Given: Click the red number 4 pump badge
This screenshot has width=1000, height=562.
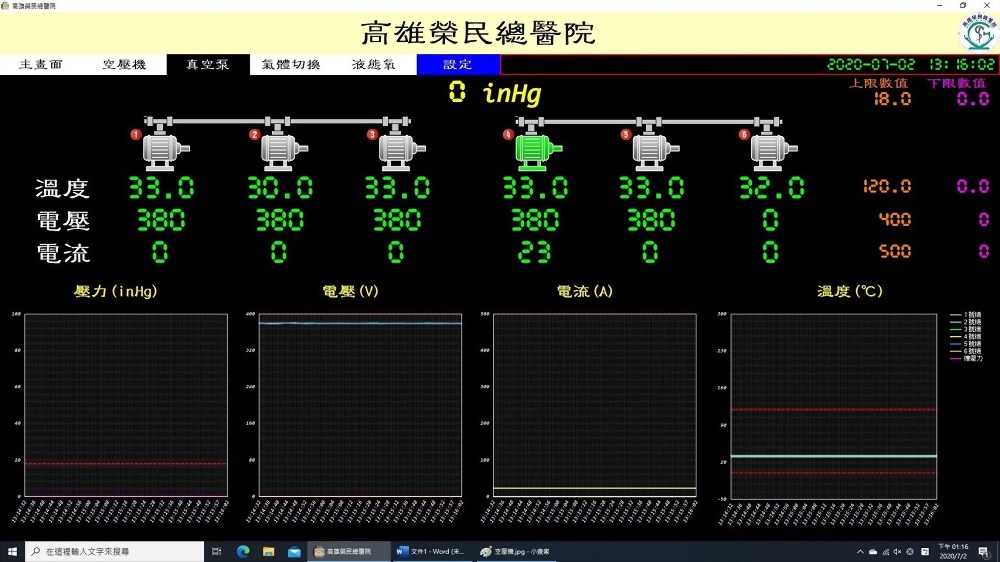Looking at the screenshot, I should point(508,135).
